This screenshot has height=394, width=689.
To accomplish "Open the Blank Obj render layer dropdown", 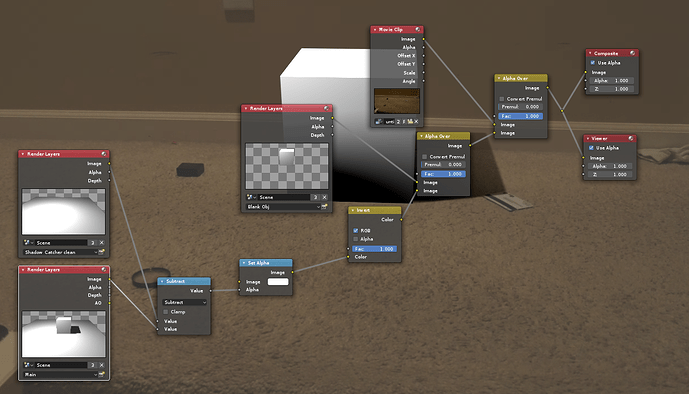I will tap(283, 206).
